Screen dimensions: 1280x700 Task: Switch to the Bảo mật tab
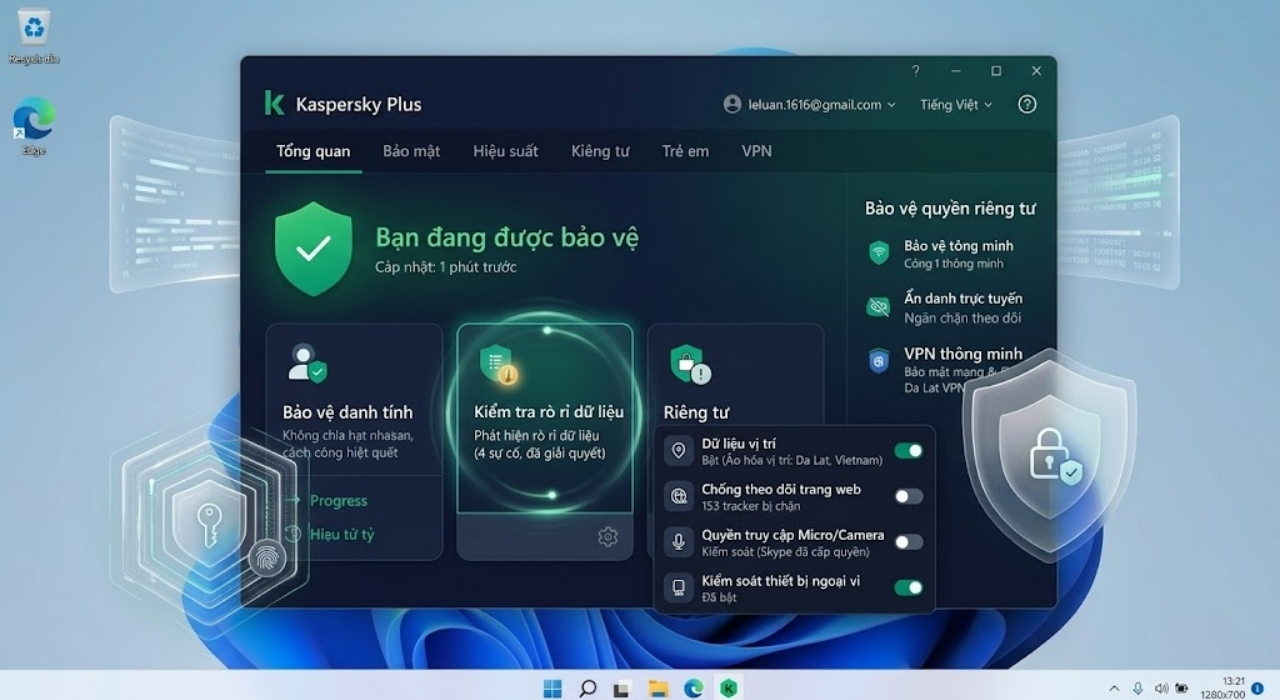[411, 151]
